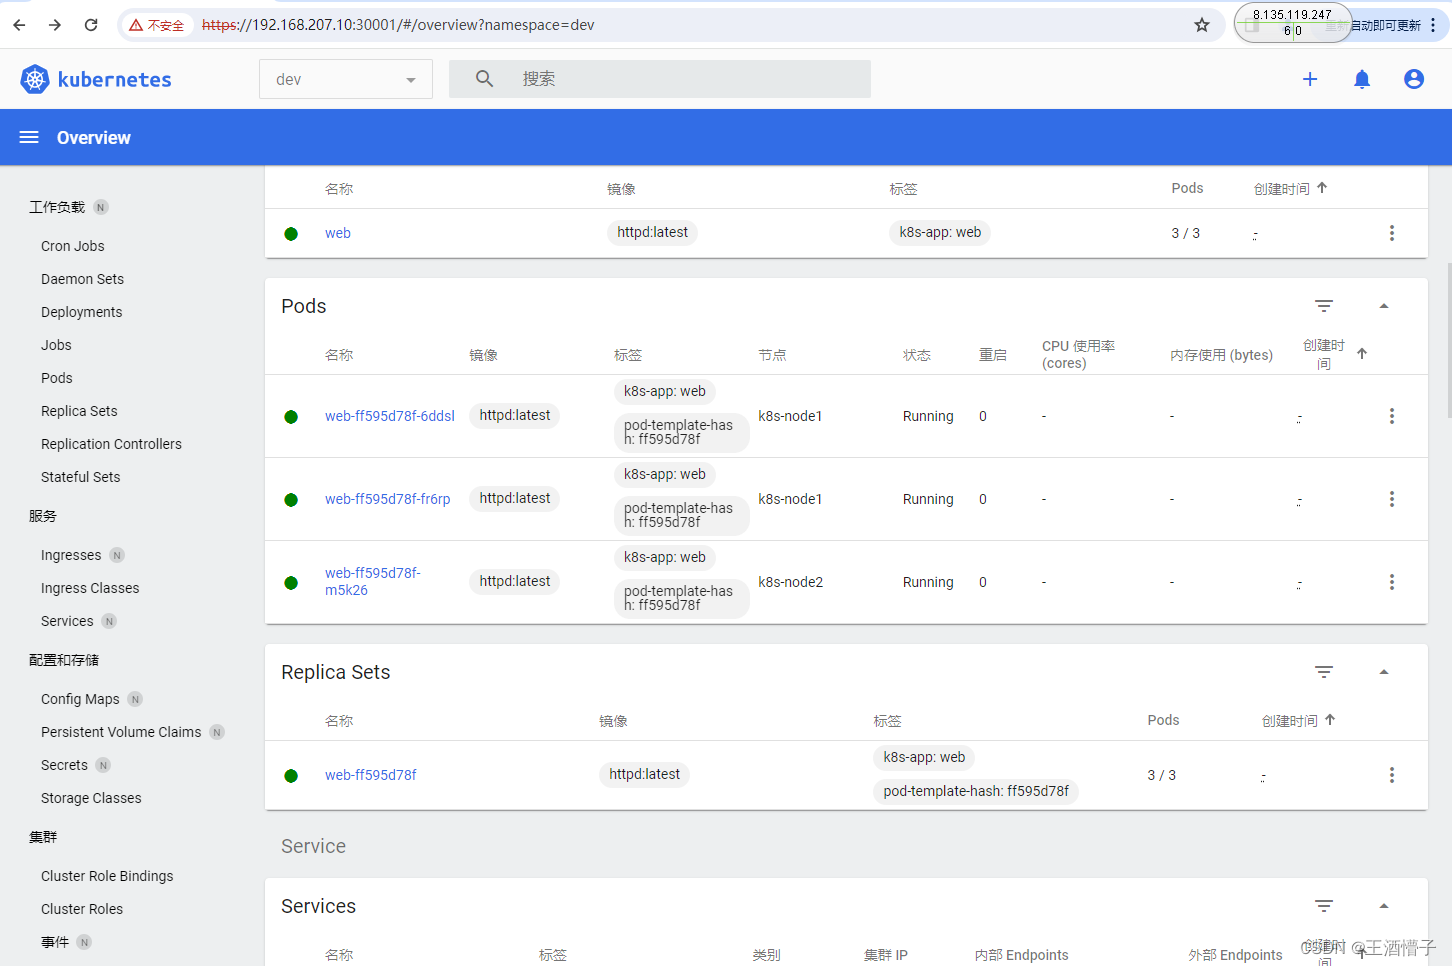Image resolution: width=1452 pixels, height=966 pixels.
Task: Open Cluster Role Bindings in sidebar
Action: 107,876
